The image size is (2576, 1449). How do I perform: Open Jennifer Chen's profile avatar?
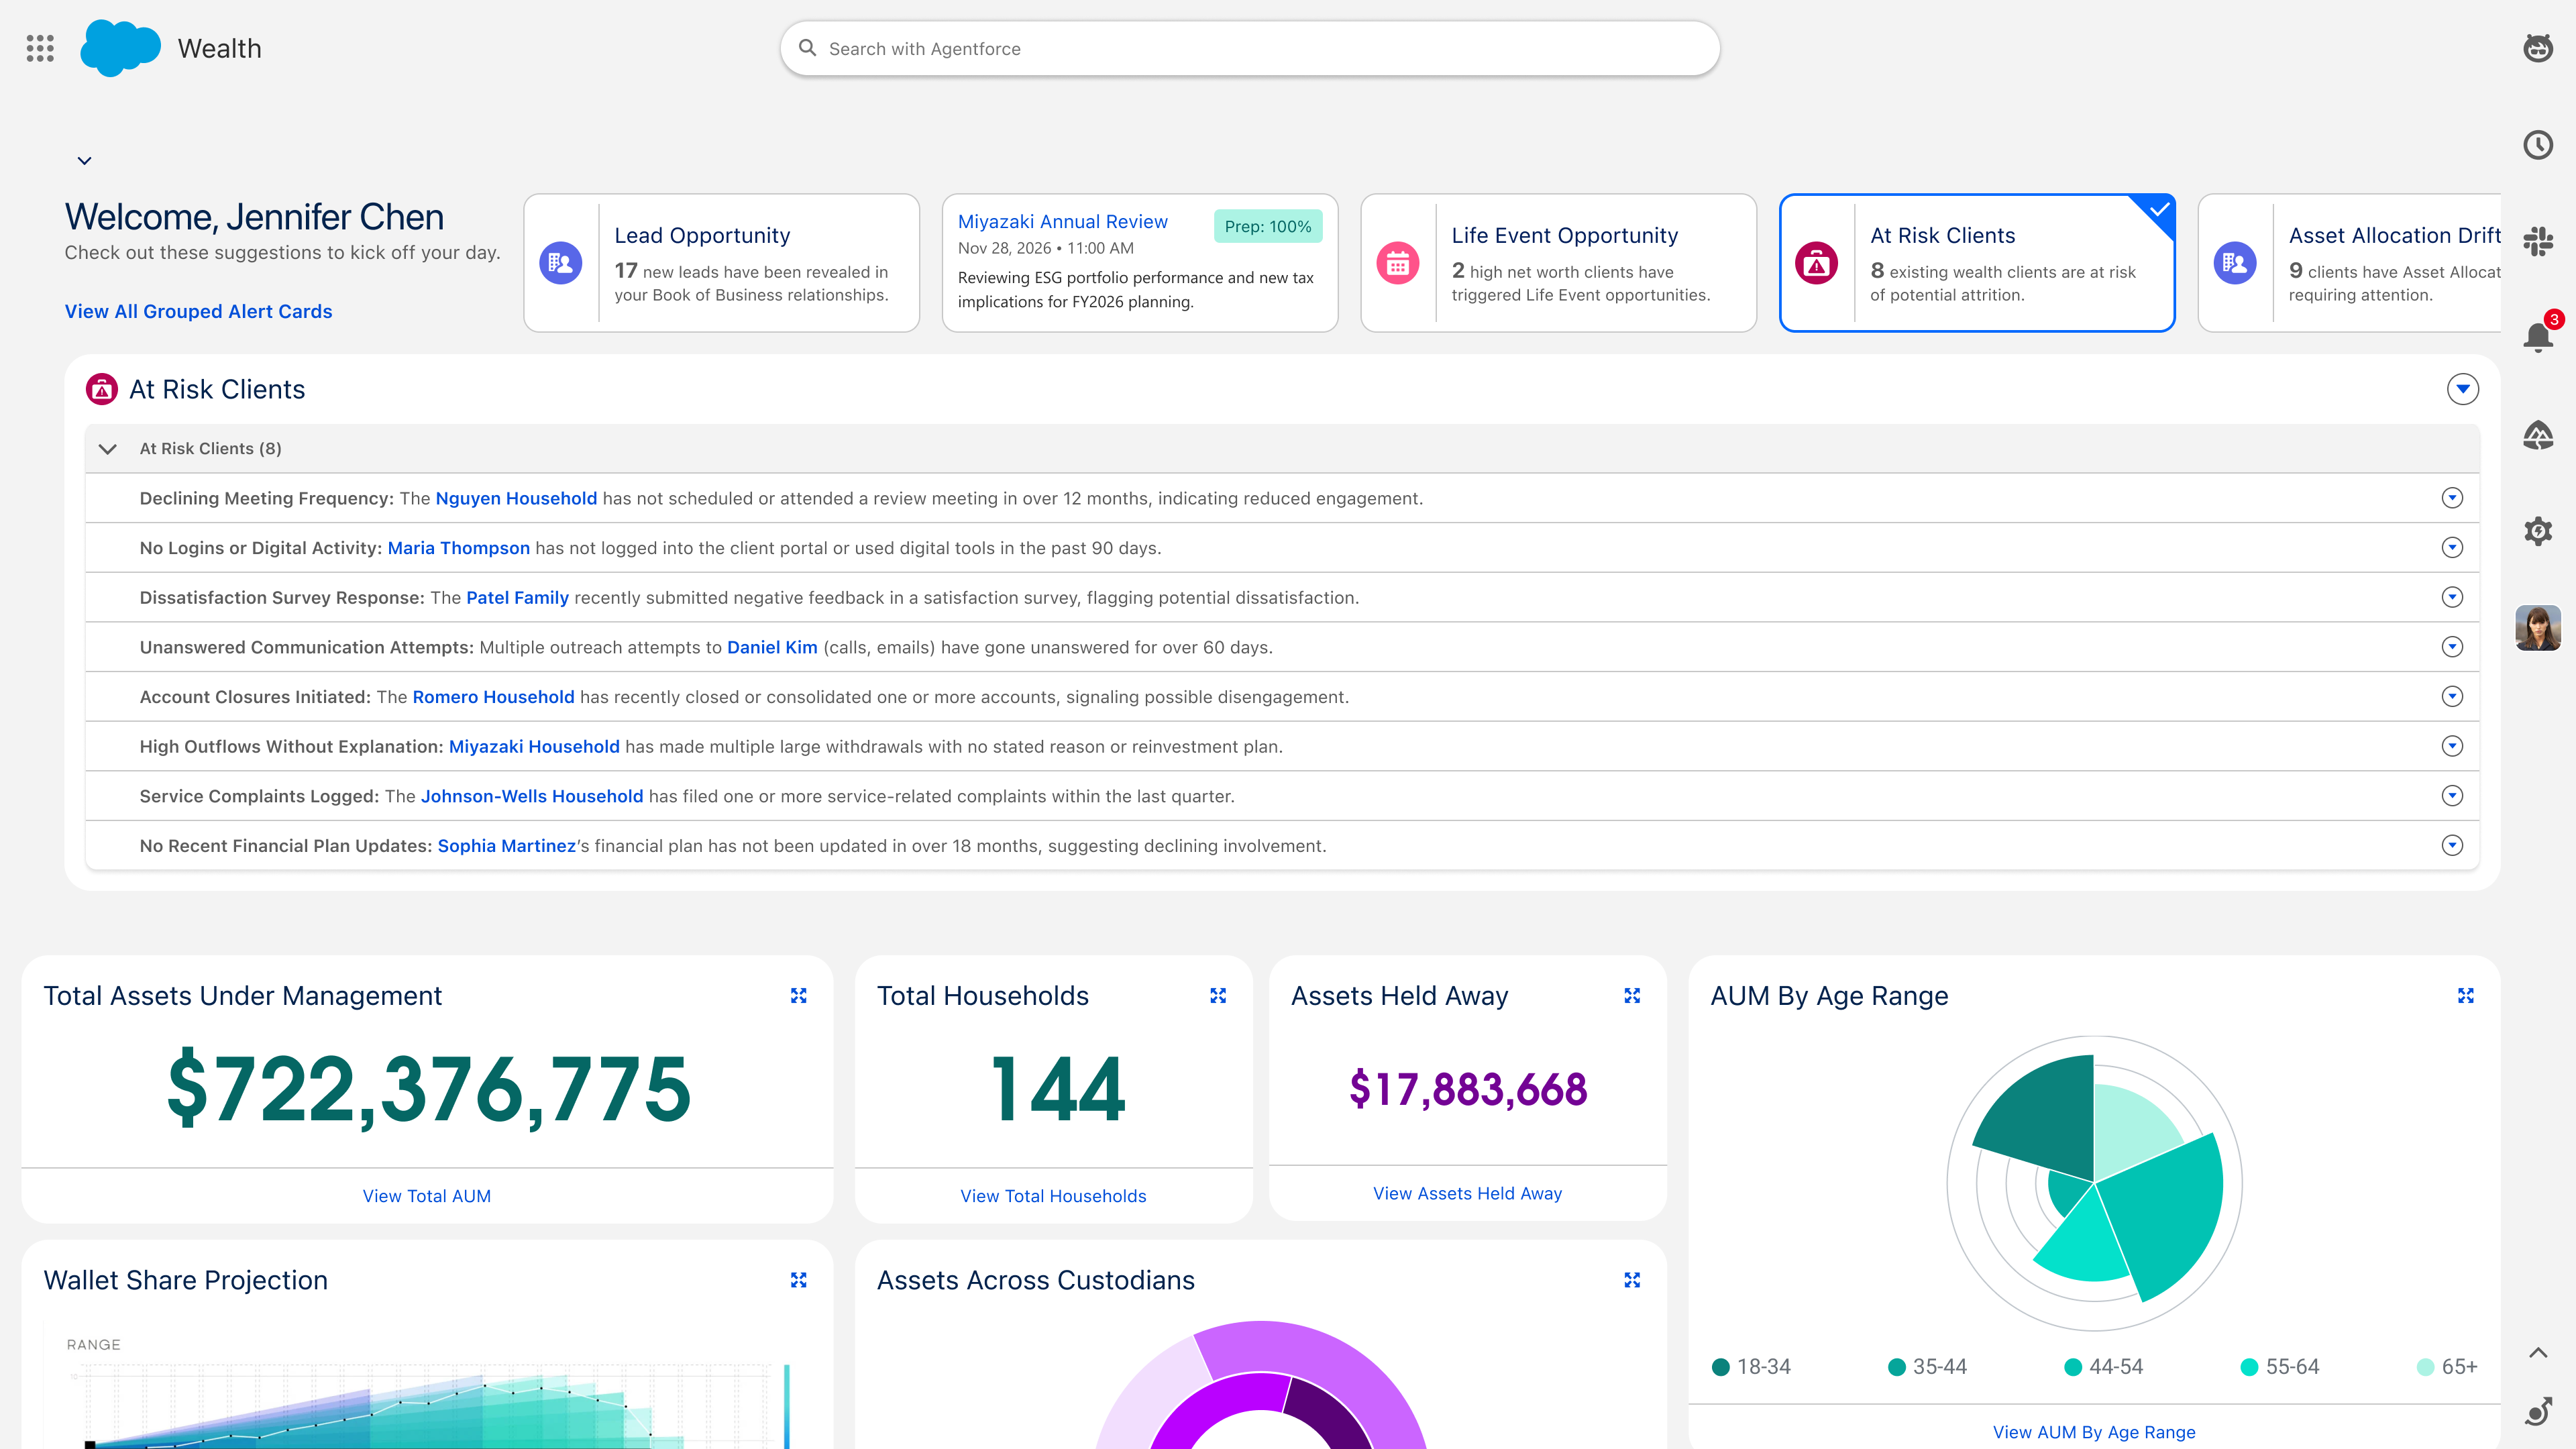[x=2538, y=628]
